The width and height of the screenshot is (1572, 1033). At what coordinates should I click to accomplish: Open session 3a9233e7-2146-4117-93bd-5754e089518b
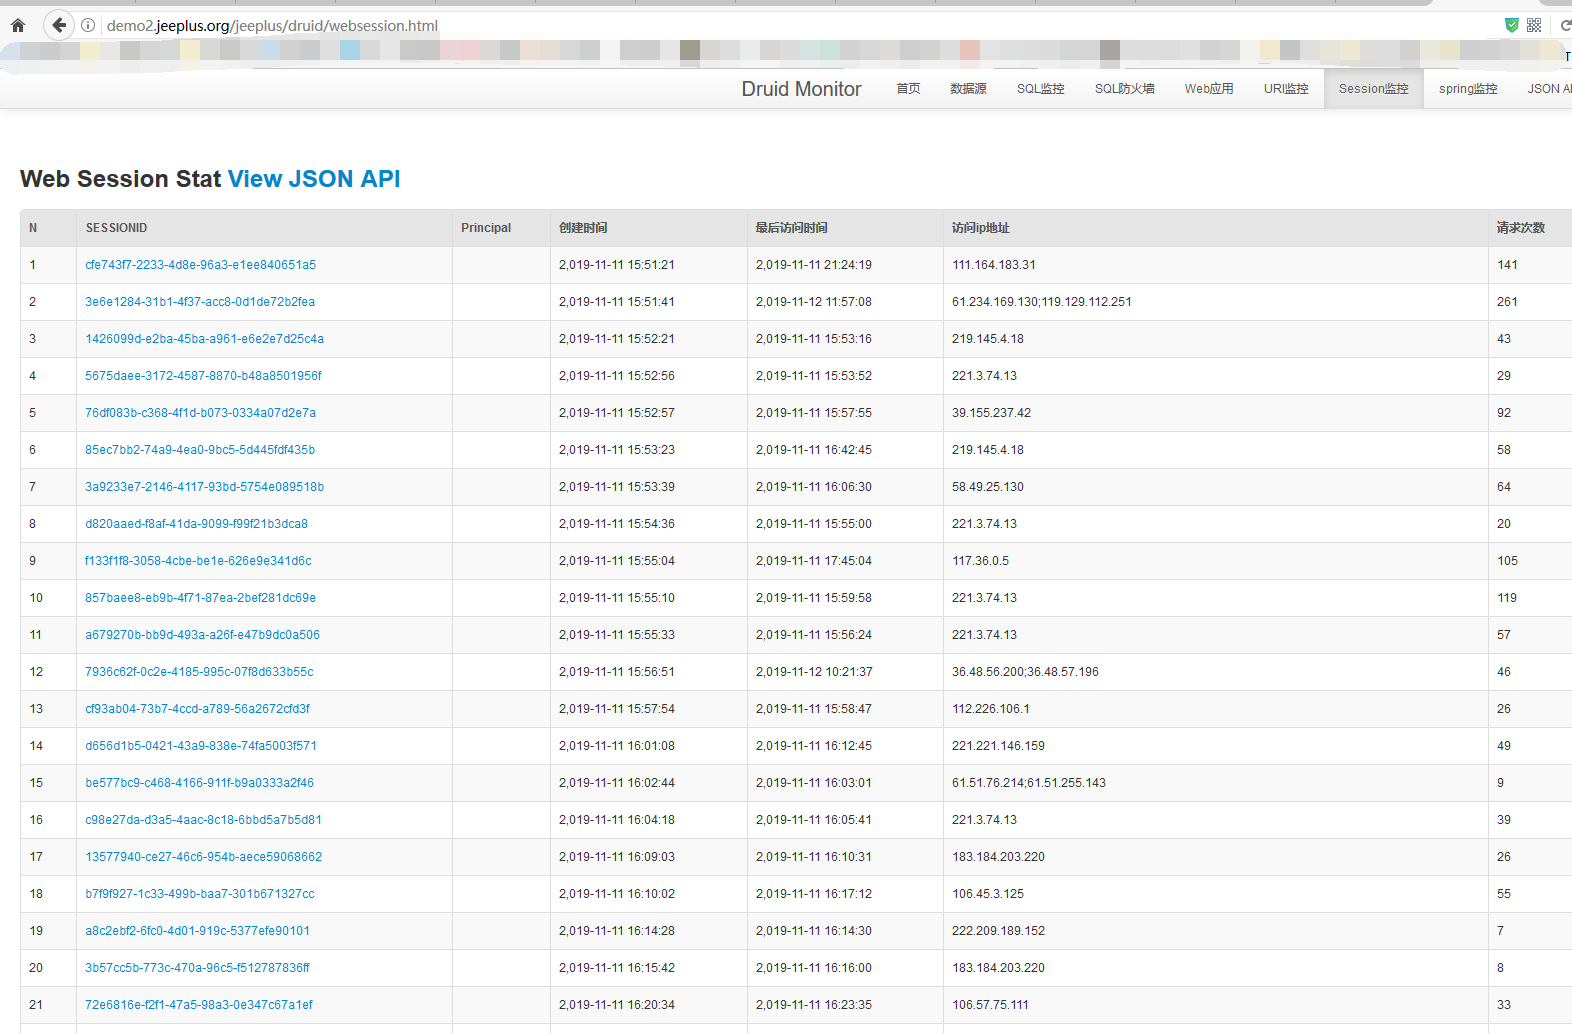[204, 487]
